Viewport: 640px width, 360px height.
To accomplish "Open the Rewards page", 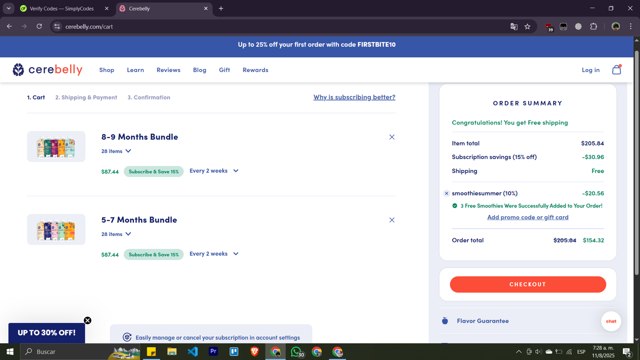I will tap(255, 70).
